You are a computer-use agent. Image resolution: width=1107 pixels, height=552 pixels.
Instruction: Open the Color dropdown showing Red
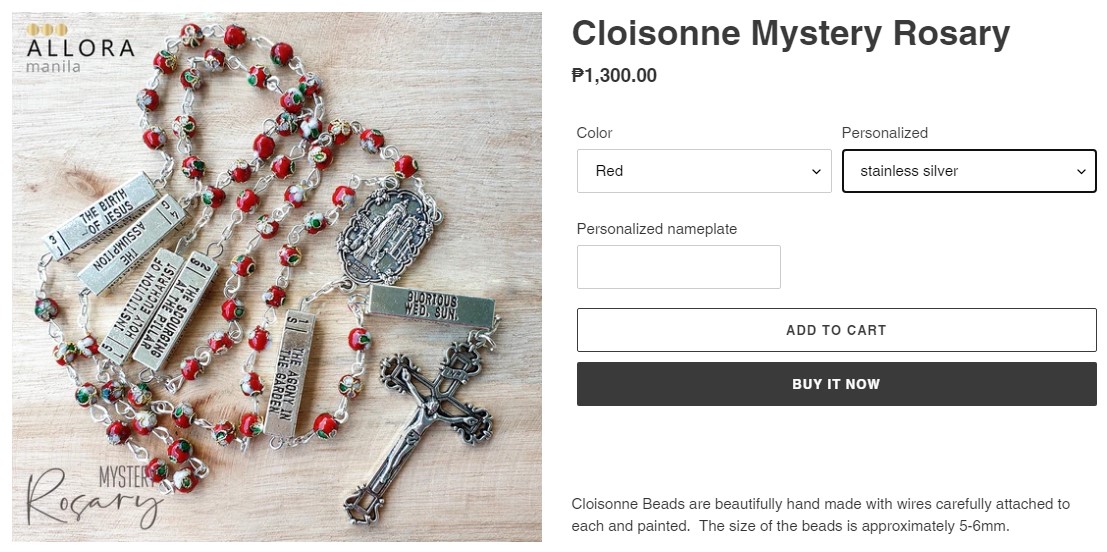pyautogui.click(x=703, y=171)
